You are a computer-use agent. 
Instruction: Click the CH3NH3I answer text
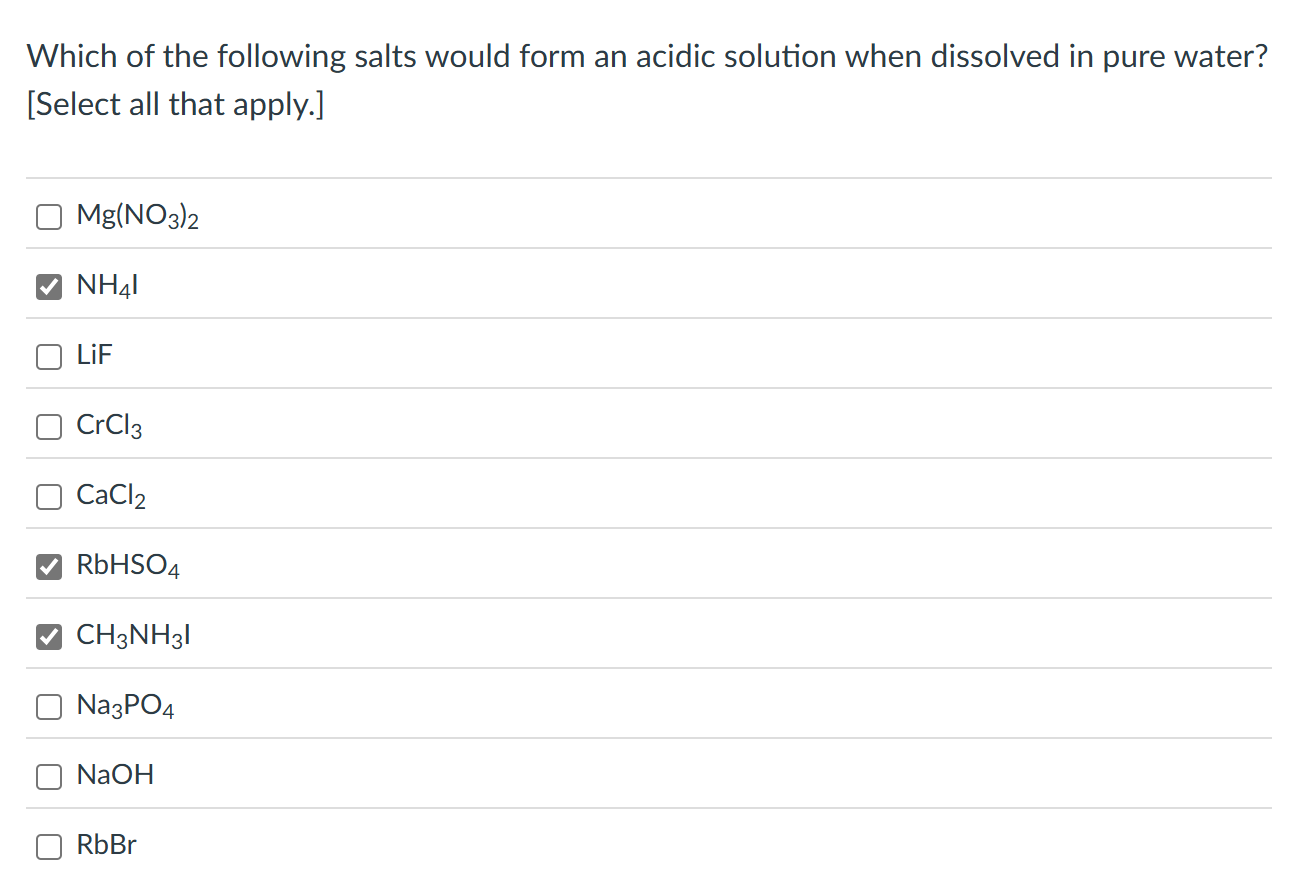131,636
